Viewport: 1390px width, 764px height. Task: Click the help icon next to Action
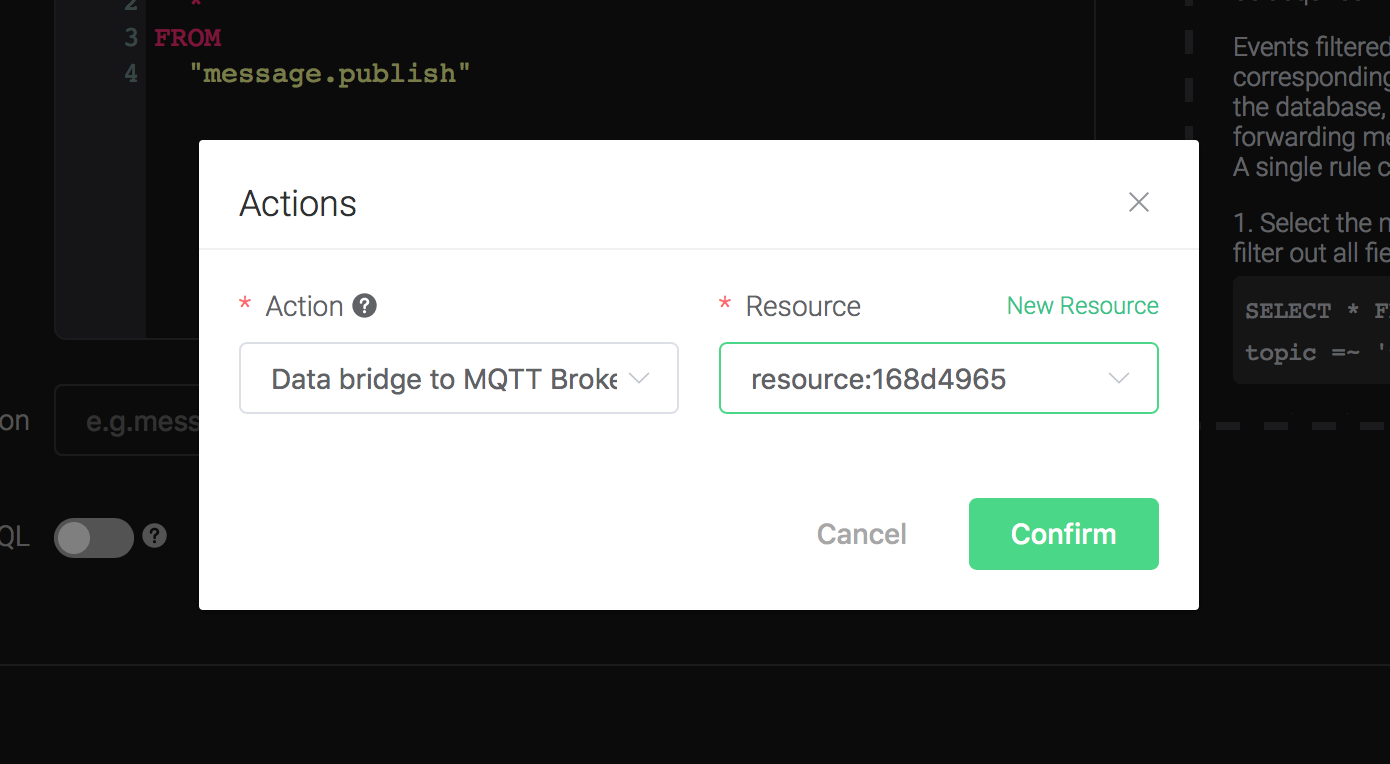click(x=365, y=306)
